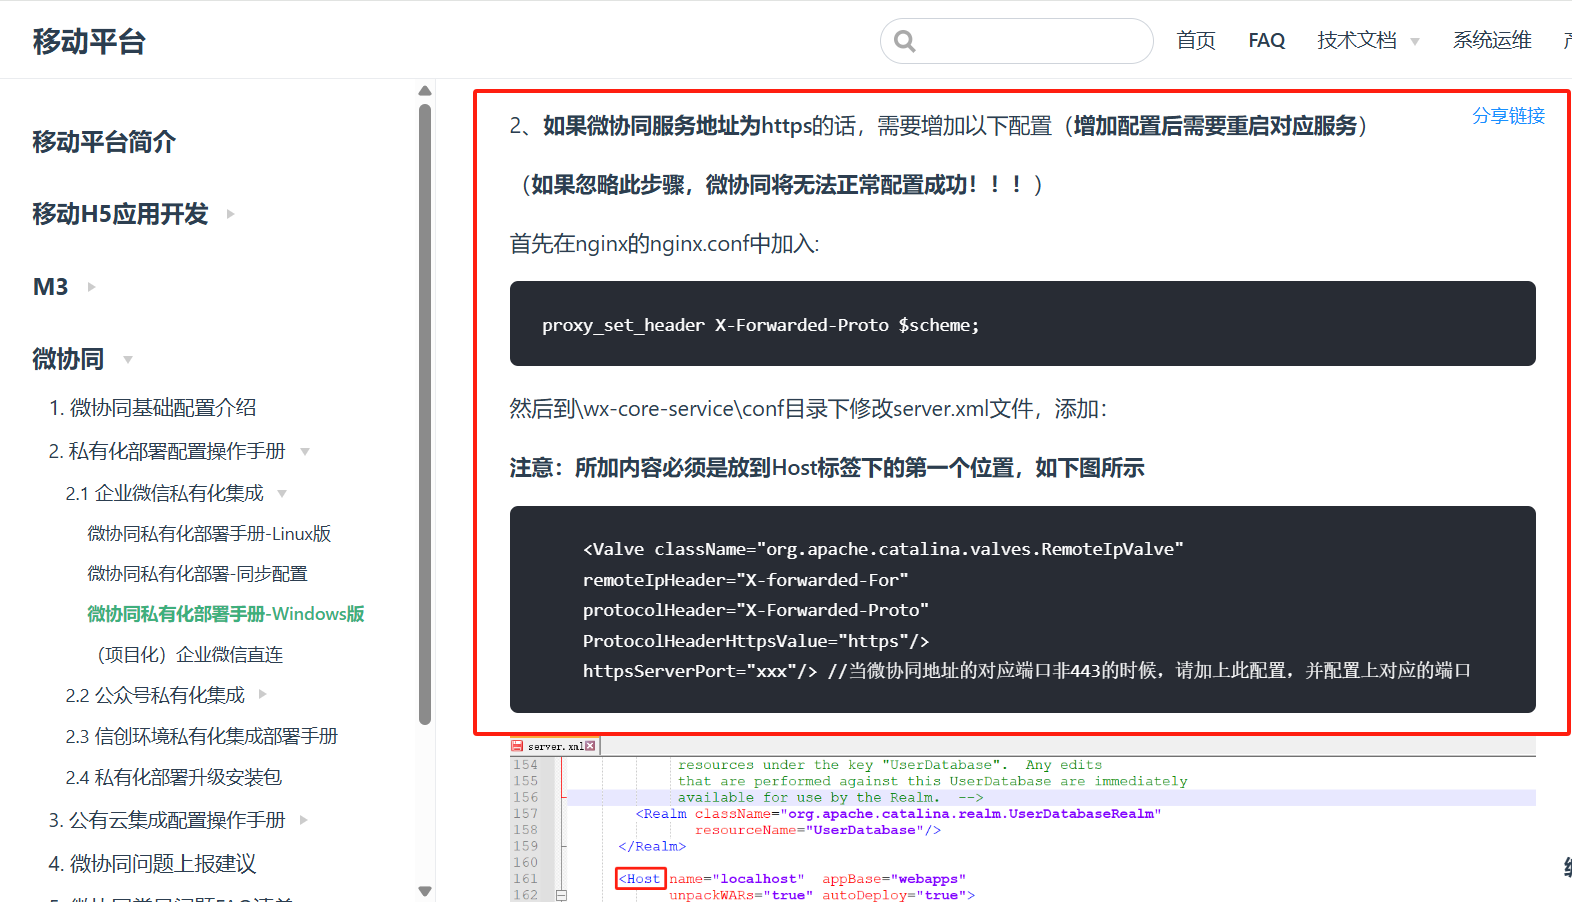Click the search input field
Viewport: 1572px width, 902px height.
[x=1017, y=41]
